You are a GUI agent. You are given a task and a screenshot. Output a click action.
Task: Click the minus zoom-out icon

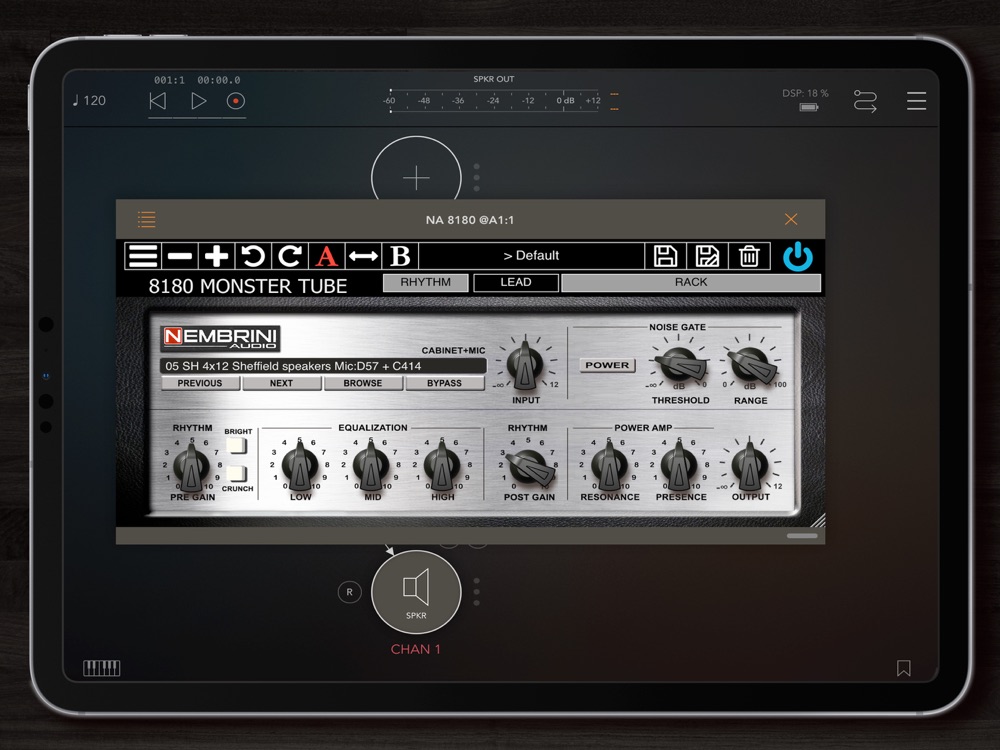[x=180, y=256]
